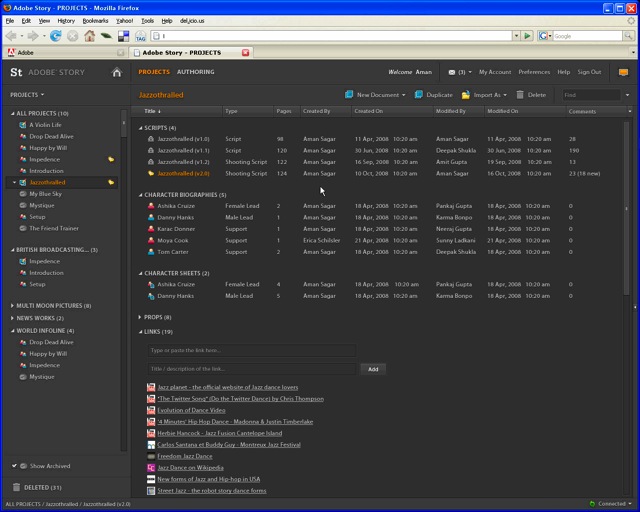The width and height of the screenshot is (640, 512).
Task: Open the Firefox Bookmarks menu
Action: (x=95, y=21)
